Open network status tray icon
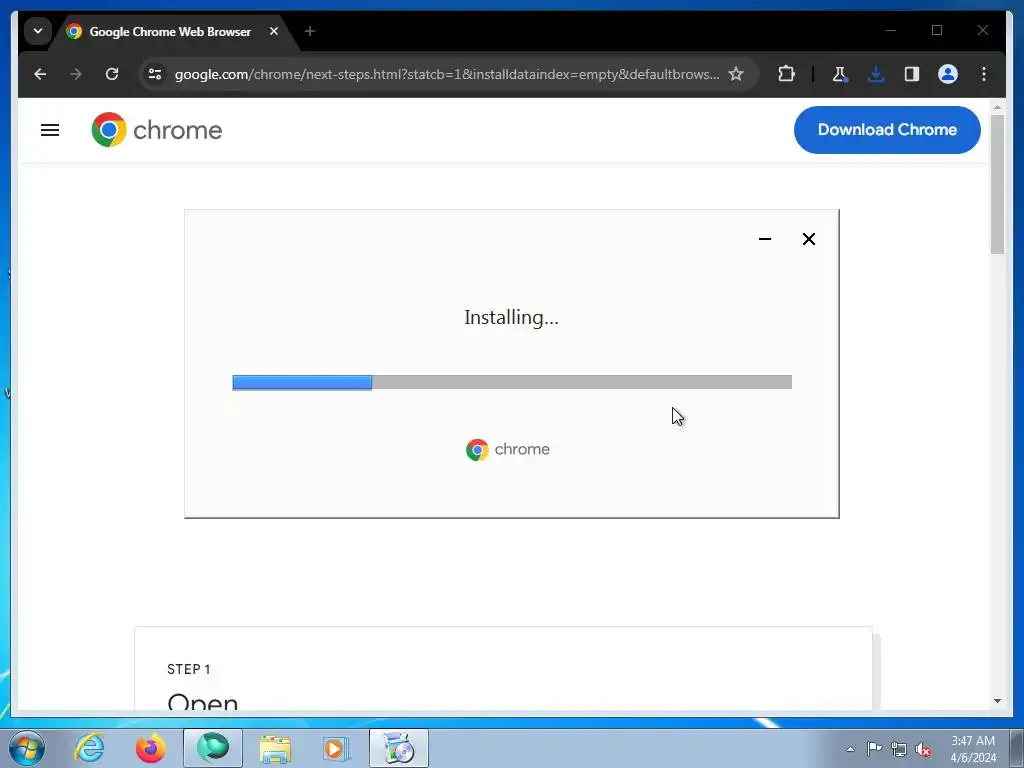 point(899,749)
